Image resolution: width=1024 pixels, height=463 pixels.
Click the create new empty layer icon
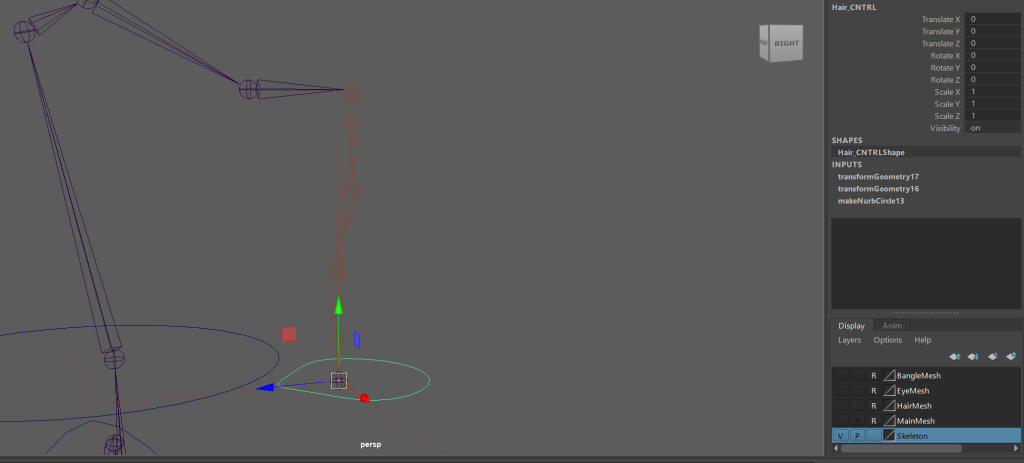(993, 356)
